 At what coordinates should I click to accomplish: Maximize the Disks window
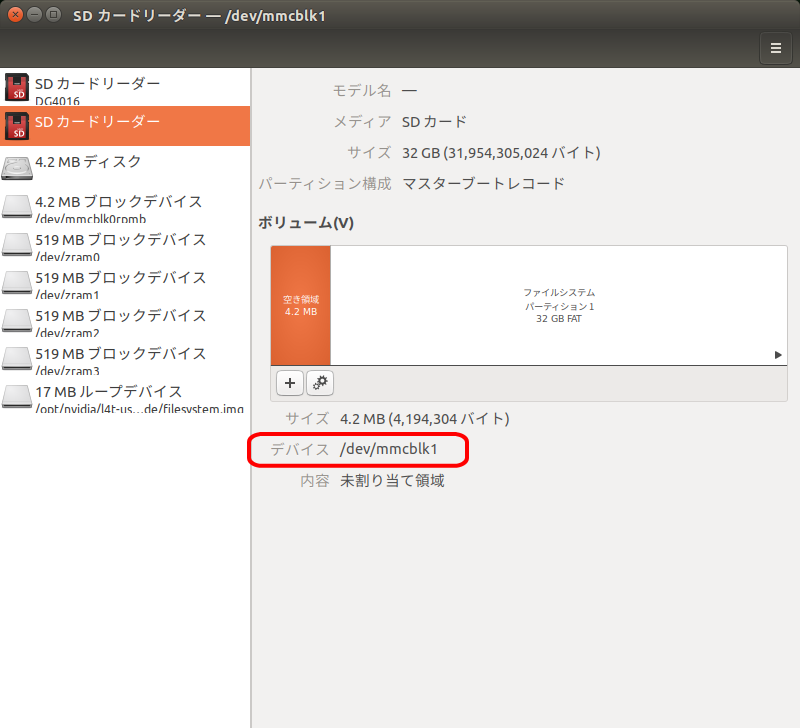point(53,15)
